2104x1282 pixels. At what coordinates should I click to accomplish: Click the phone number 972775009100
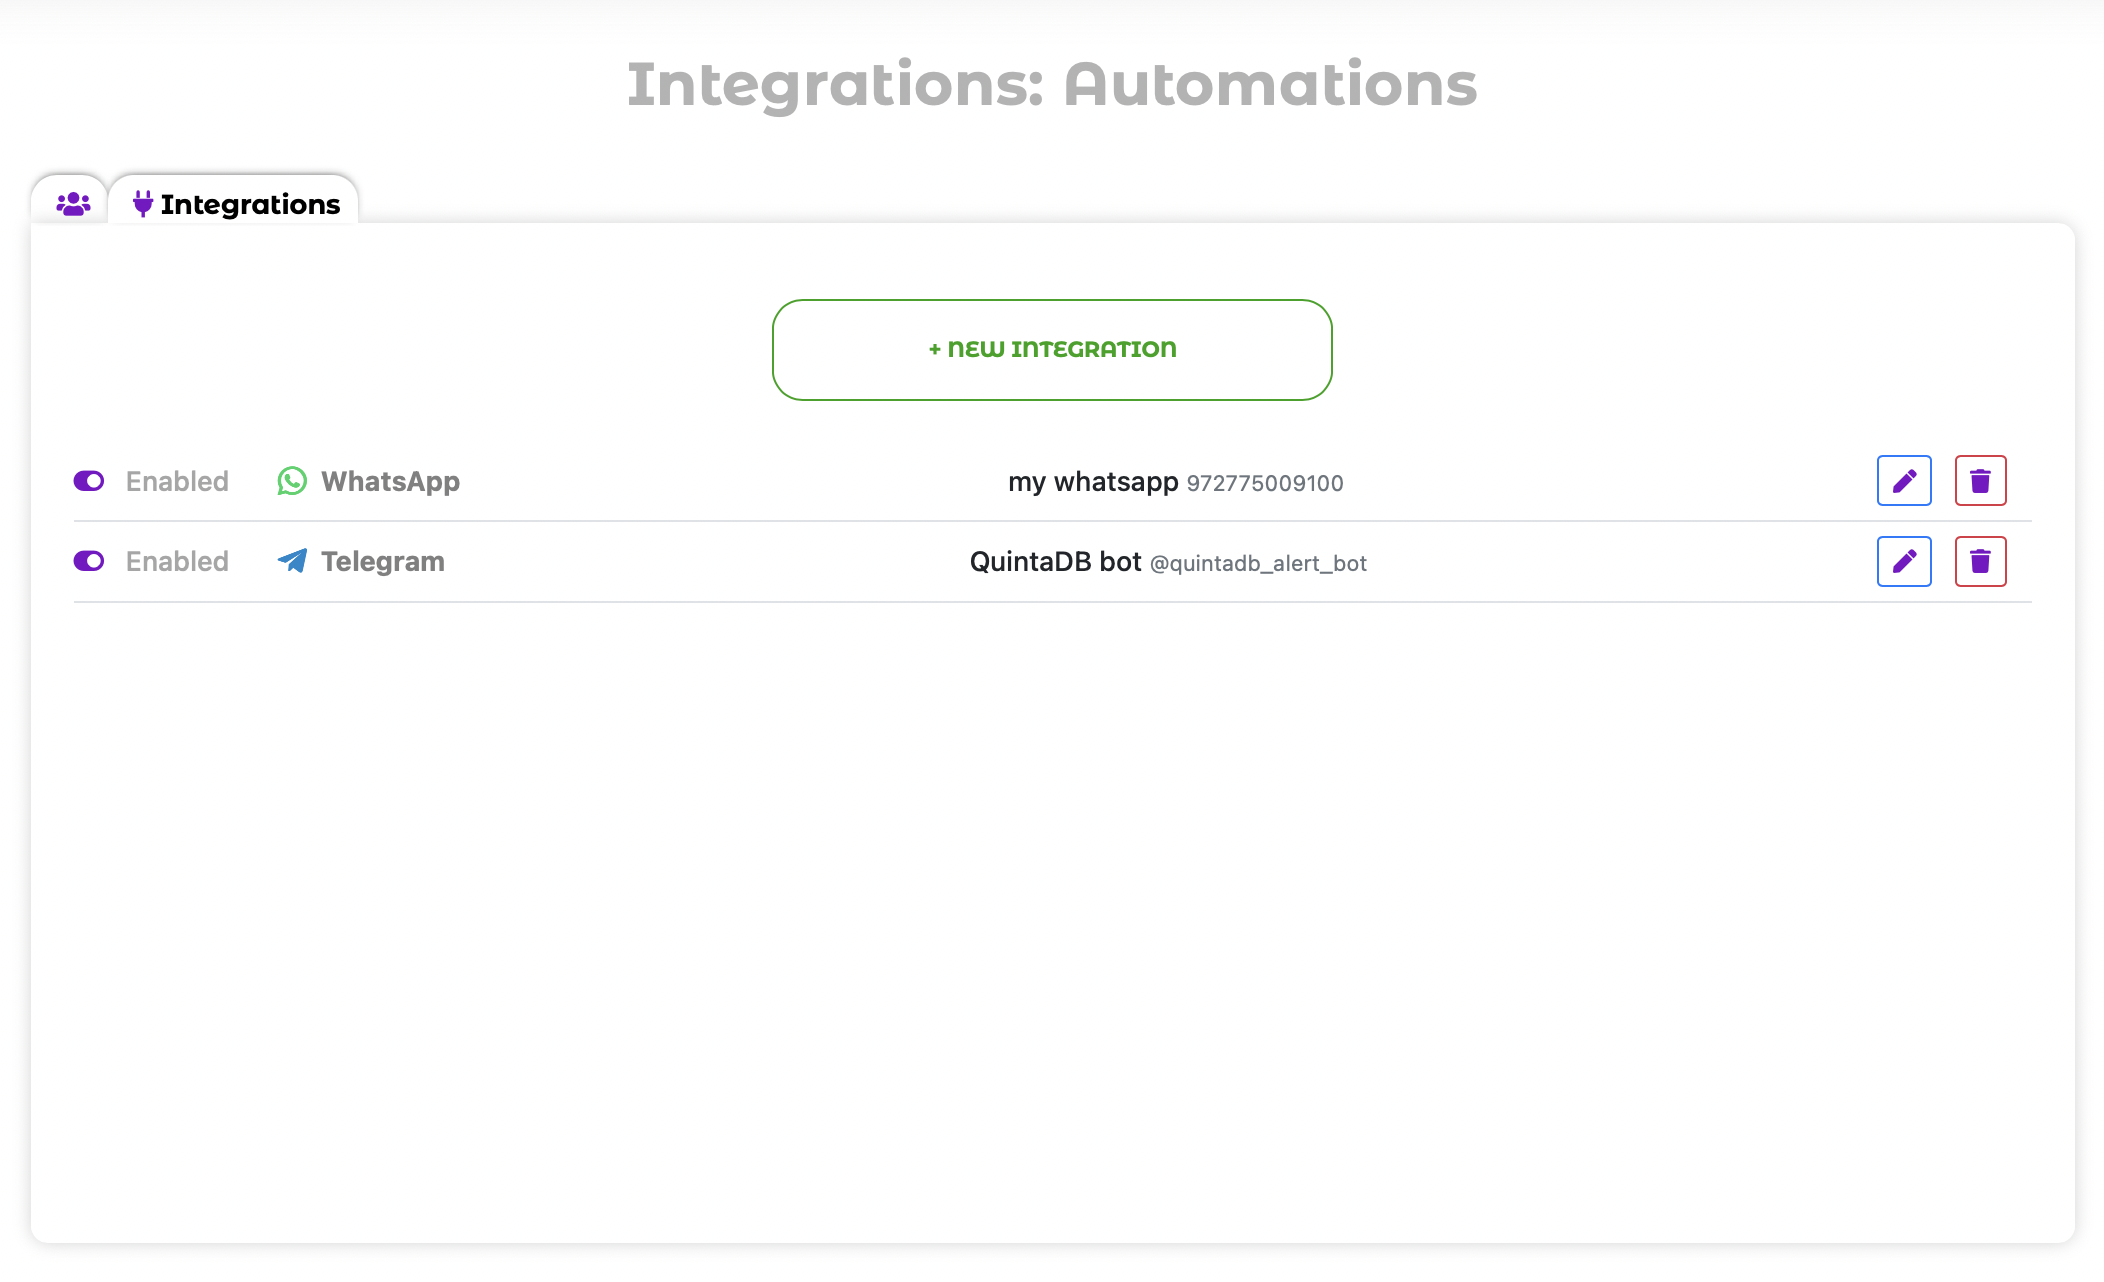[1265, 484]
